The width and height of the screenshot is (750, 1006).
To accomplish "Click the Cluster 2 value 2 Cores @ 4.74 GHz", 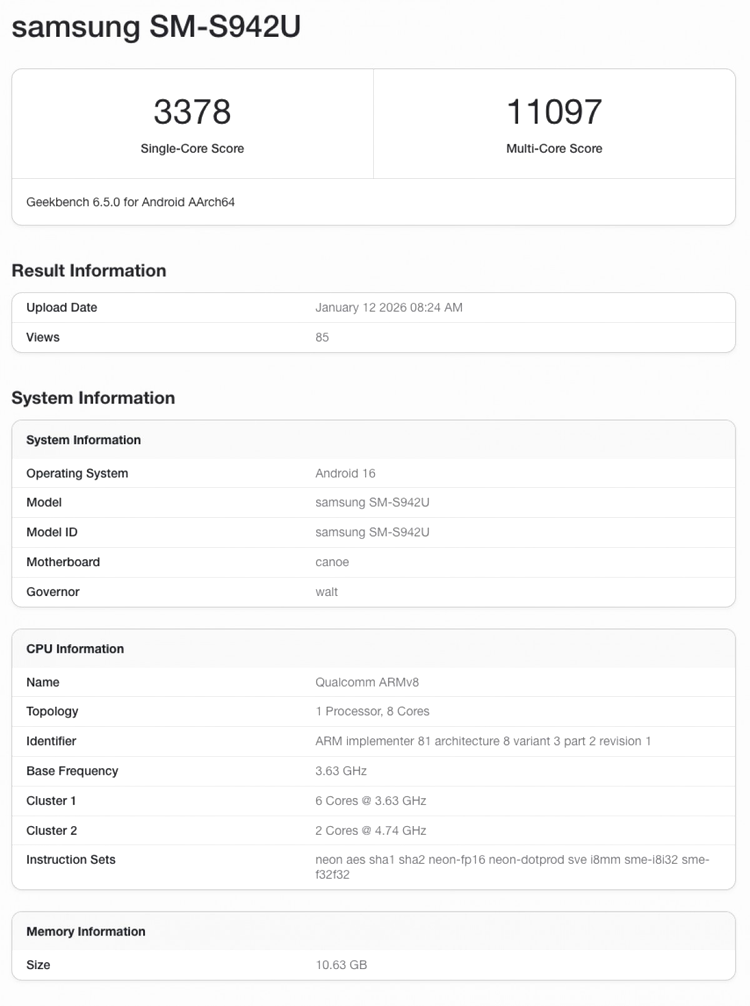I will point(370,831).
